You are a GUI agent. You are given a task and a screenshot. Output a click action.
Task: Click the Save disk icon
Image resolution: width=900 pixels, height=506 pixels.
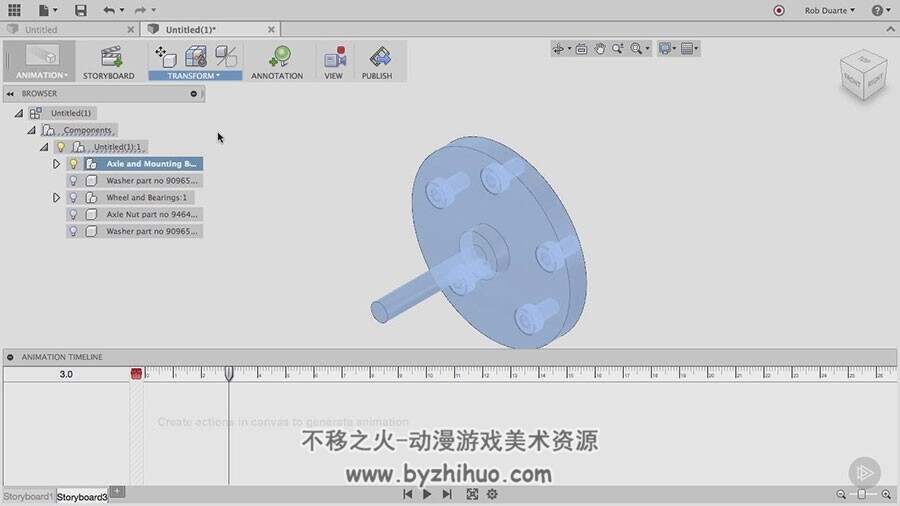pyautogui.click(x=81, y=10)
